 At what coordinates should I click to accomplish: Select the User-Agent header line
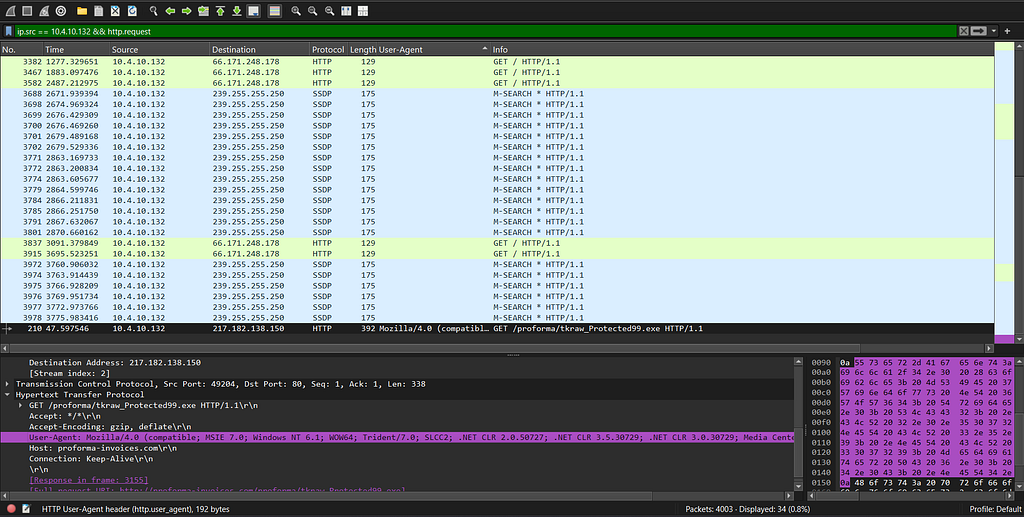tap(397, 437)
